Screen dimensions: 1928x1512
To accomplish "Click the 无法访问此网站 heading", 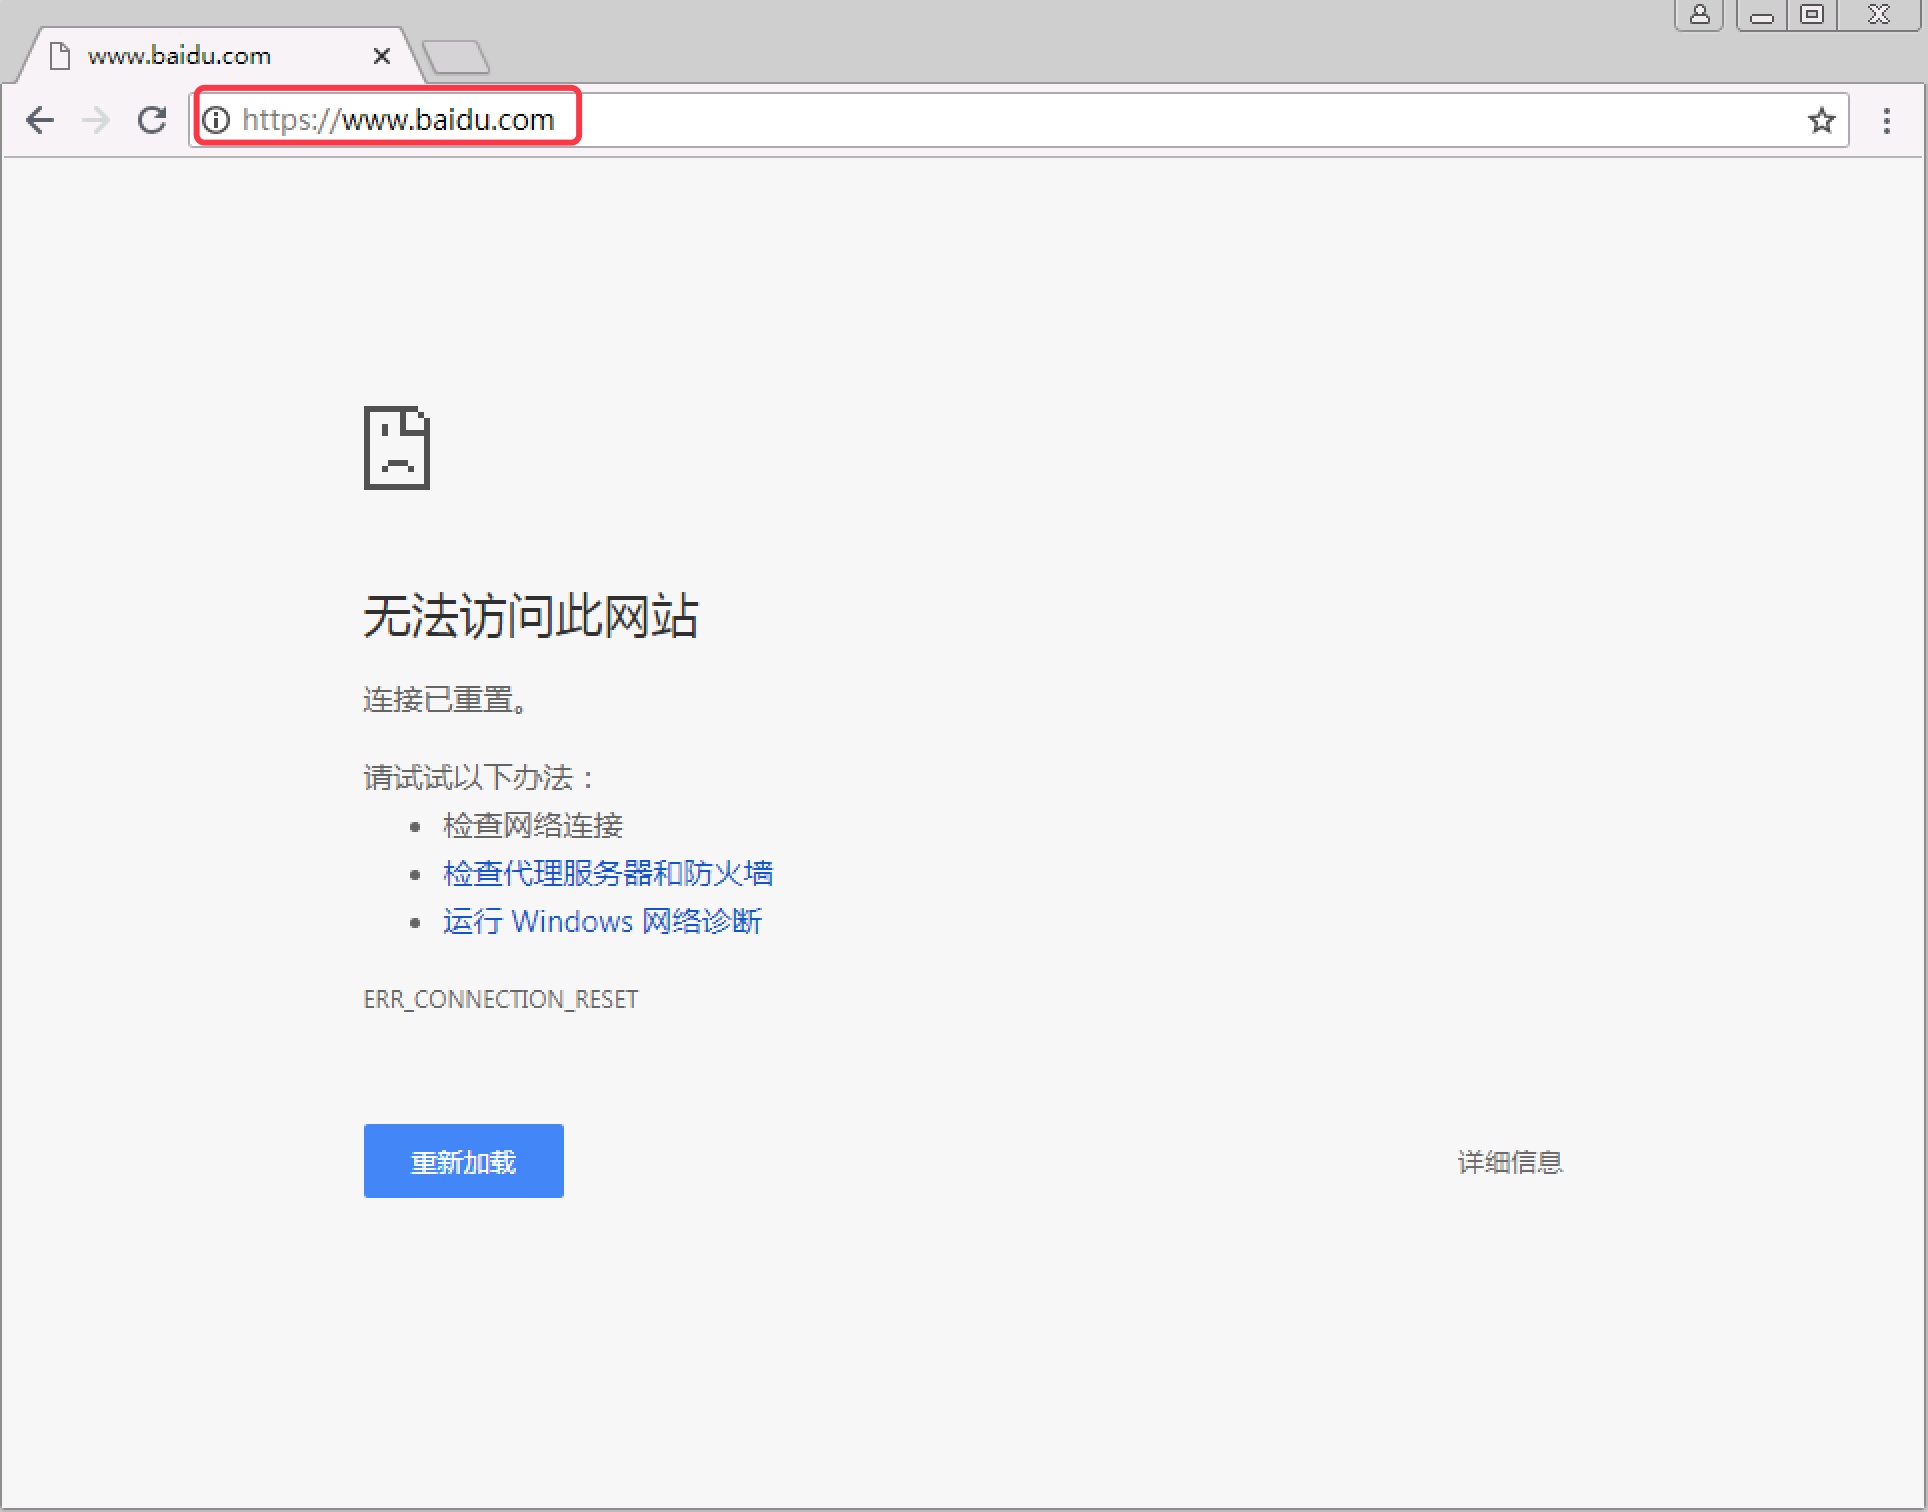I will [x=530, y=615].
